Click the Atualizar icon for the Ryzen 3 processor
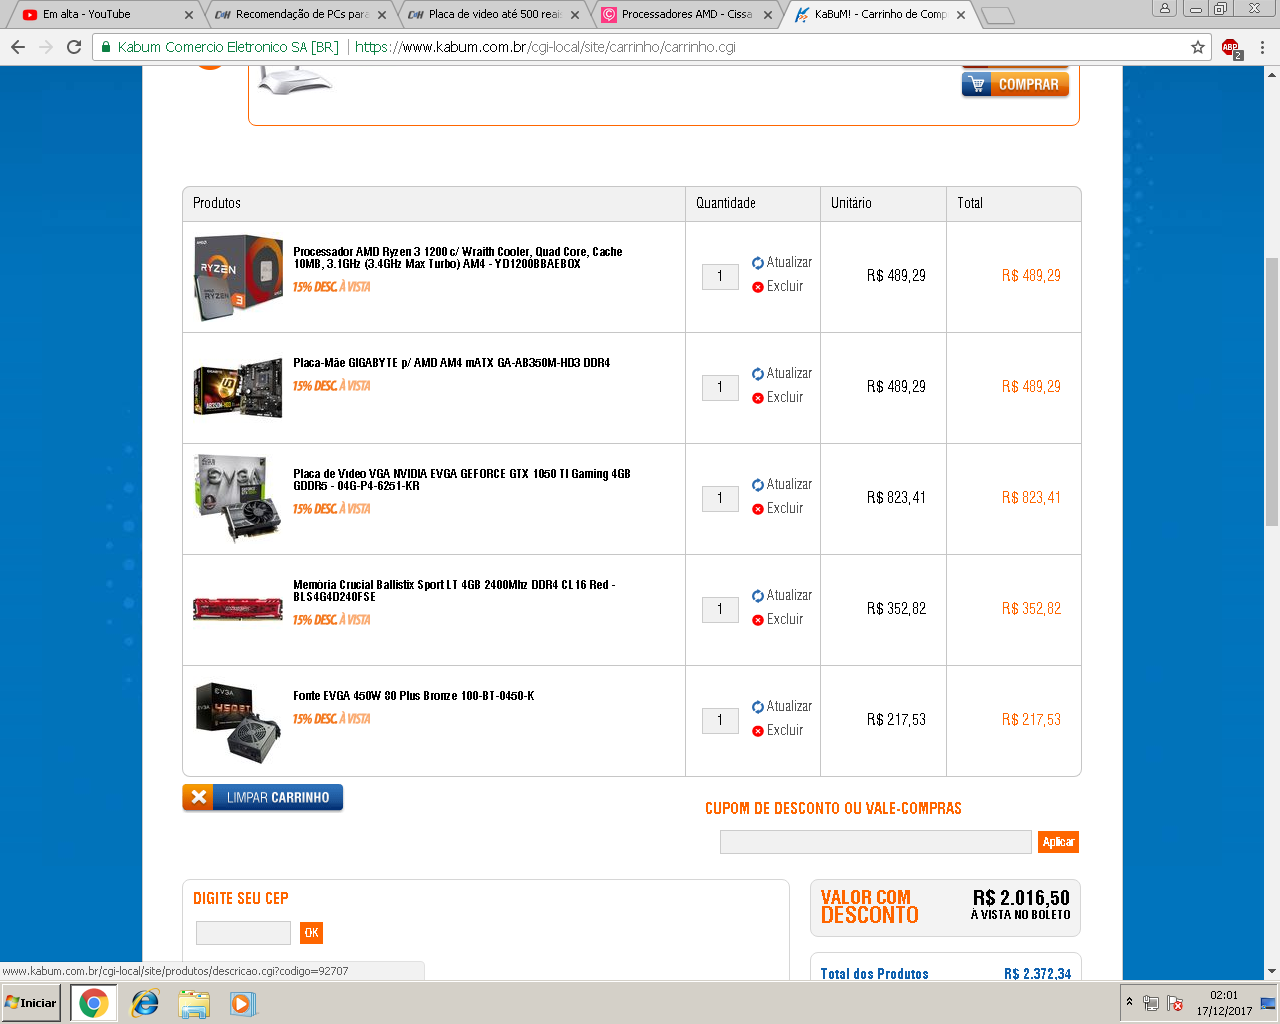 click(758, 263)
